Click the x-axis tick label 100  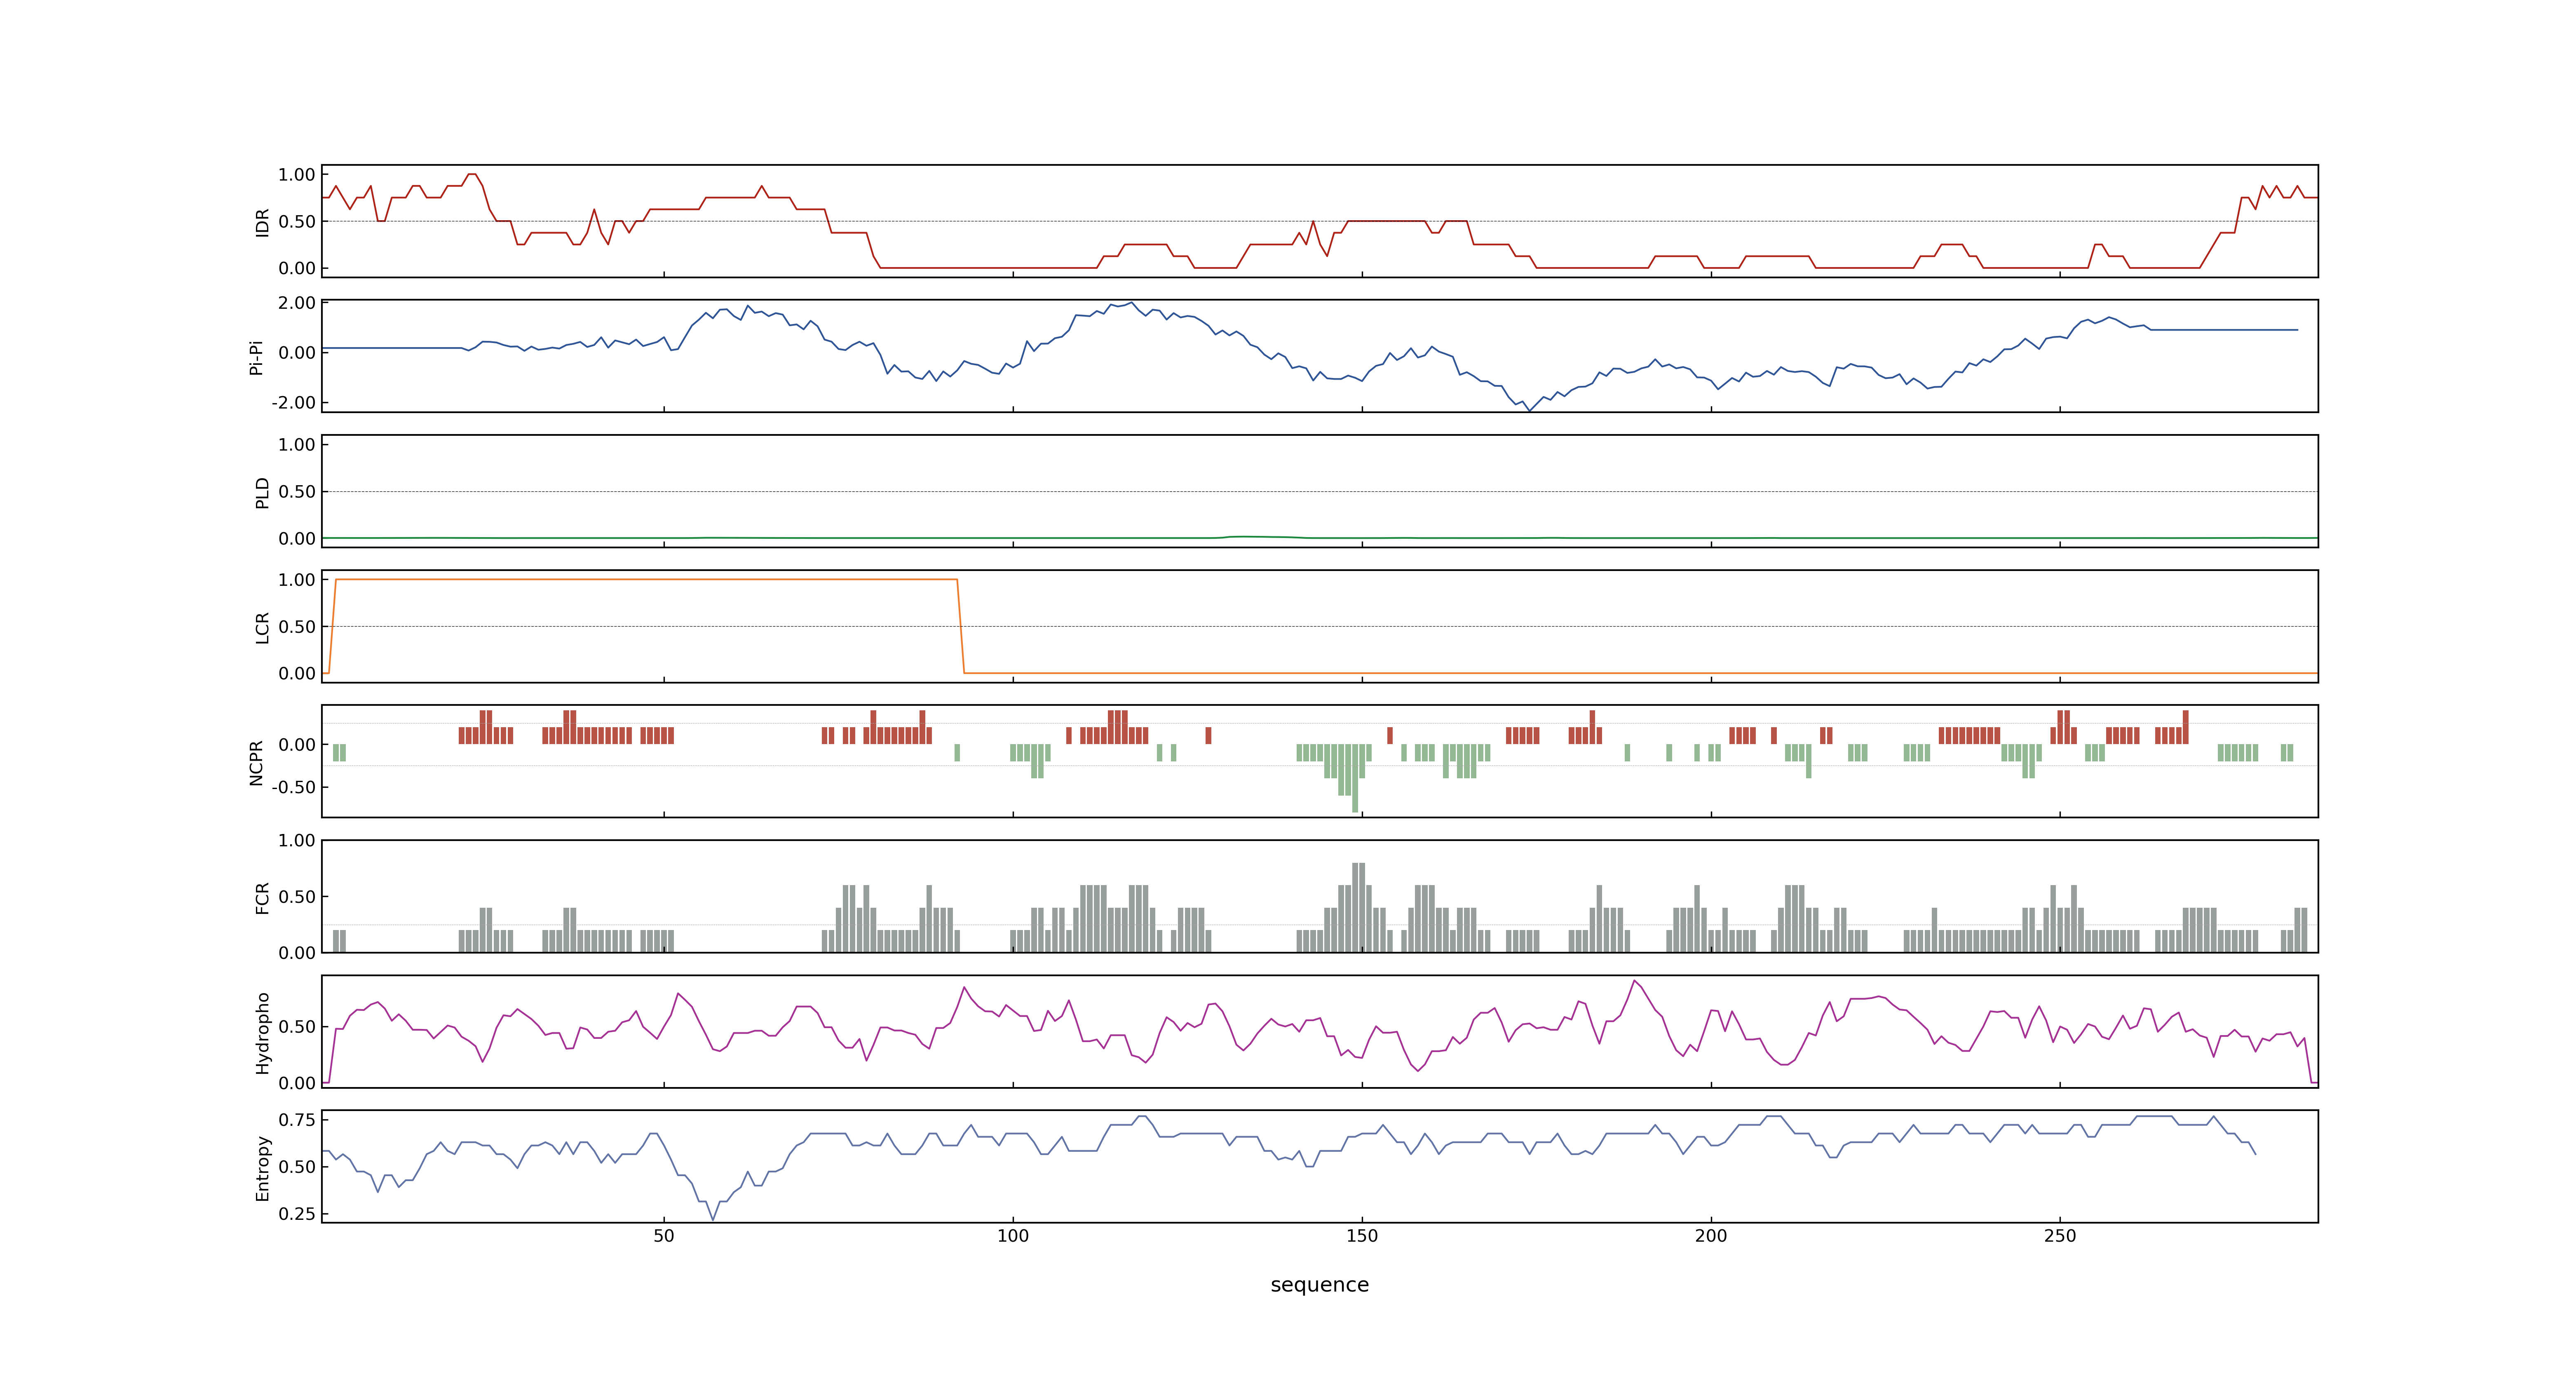pos(1013,1236)
